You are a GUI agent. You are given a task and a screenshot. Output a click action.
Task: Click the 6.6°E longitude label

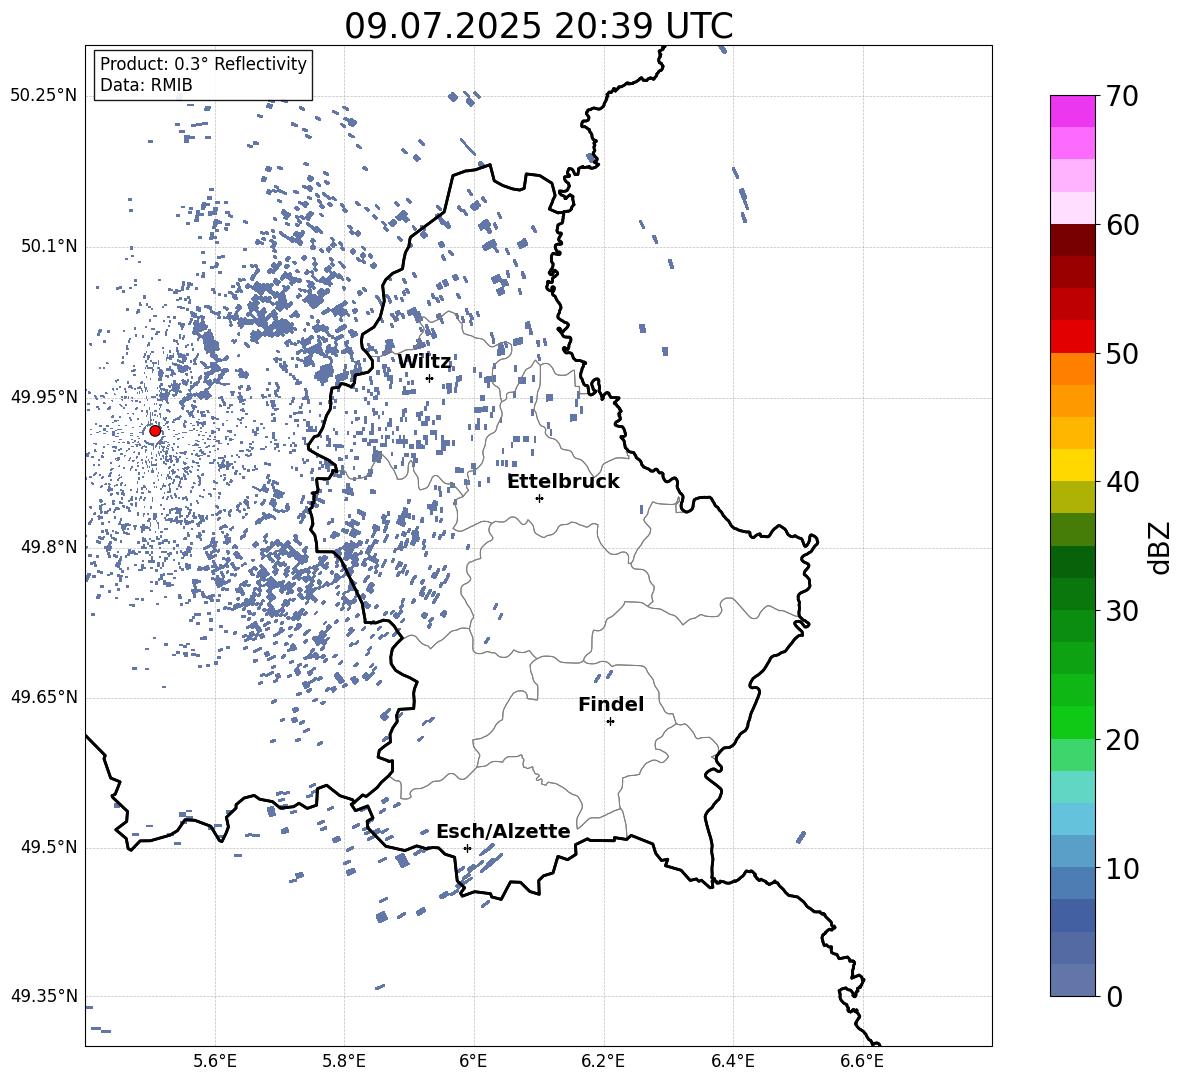pyautogui.click(x=862, y=1061)
